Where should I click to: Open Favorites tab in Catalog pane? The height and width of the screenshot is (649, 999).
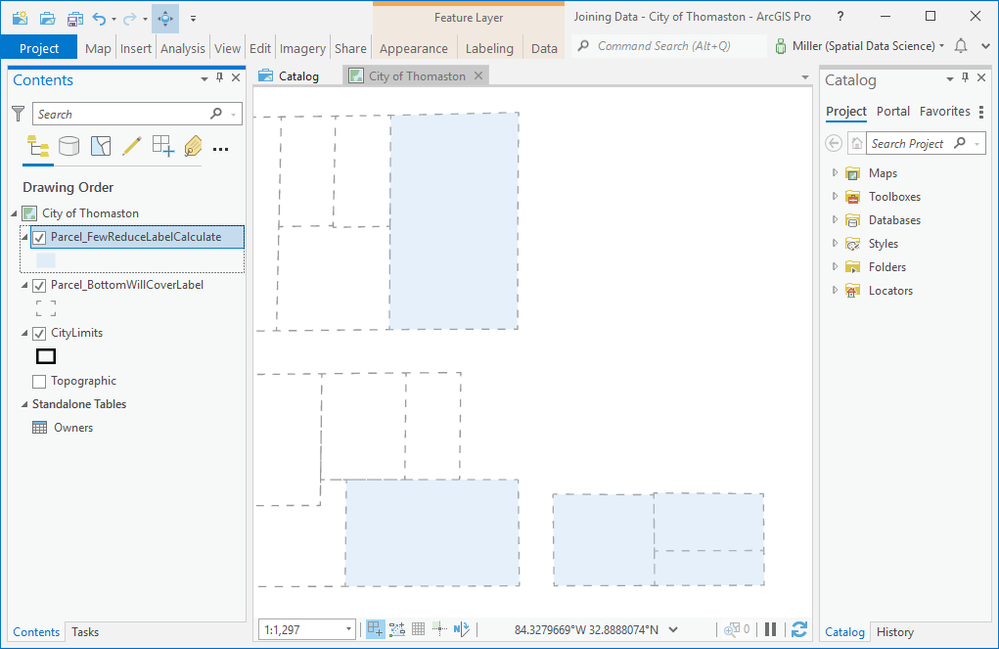(945, 111)
